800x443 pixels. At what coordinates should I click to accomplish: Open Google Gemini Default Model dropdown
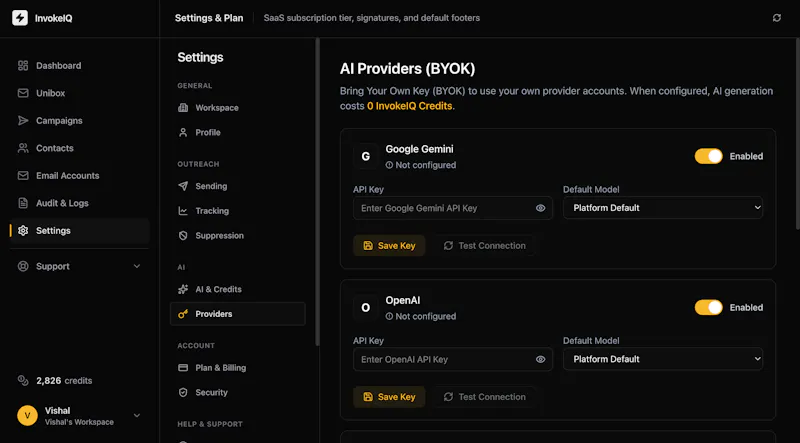[x=663, y=208]
